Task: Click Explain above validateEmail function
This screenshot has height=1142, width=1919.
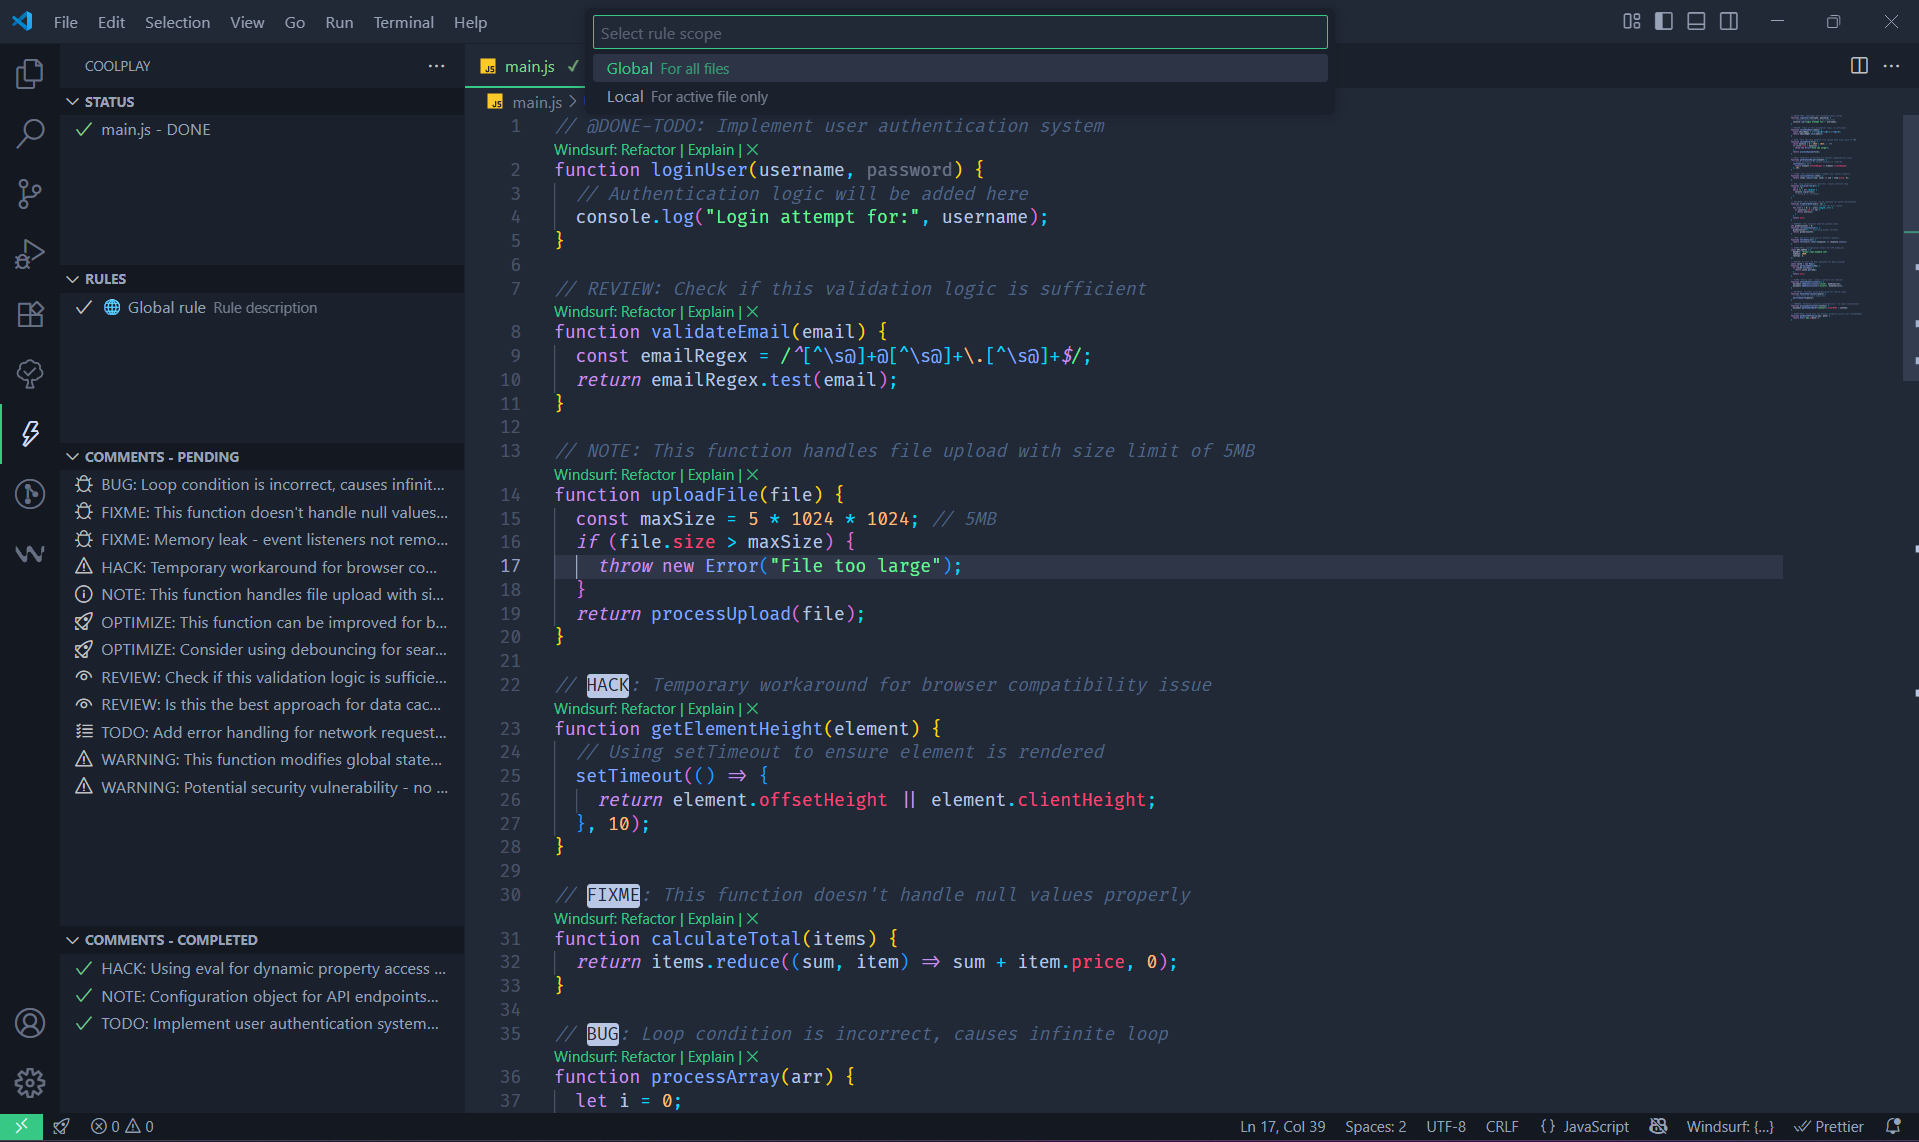Action: [x=711, y=312]
